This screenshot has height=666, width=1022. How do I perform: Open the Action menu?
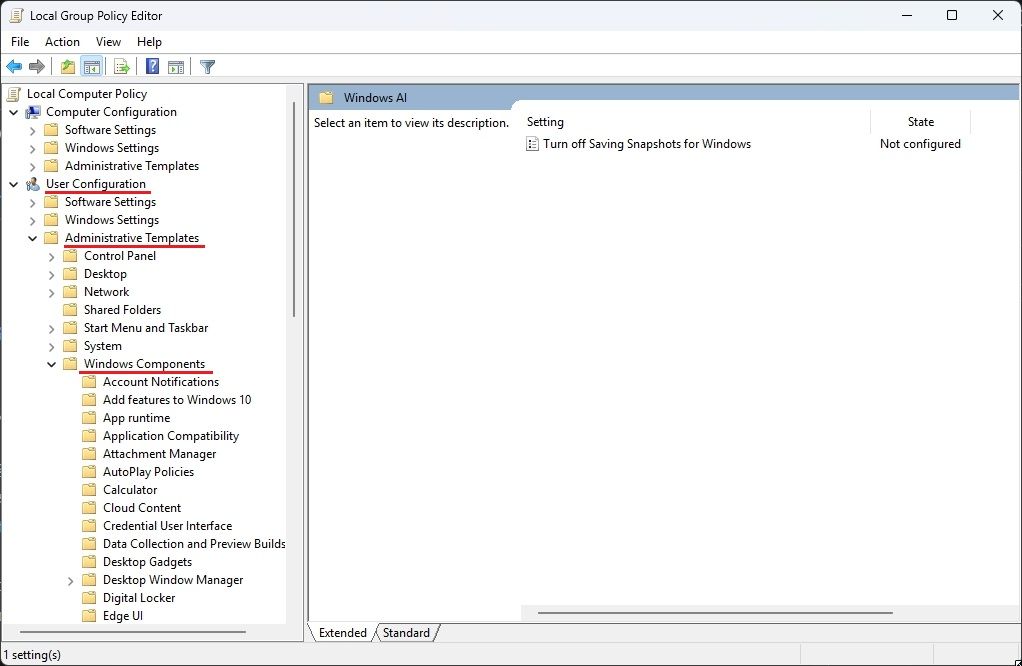[62, 41]
